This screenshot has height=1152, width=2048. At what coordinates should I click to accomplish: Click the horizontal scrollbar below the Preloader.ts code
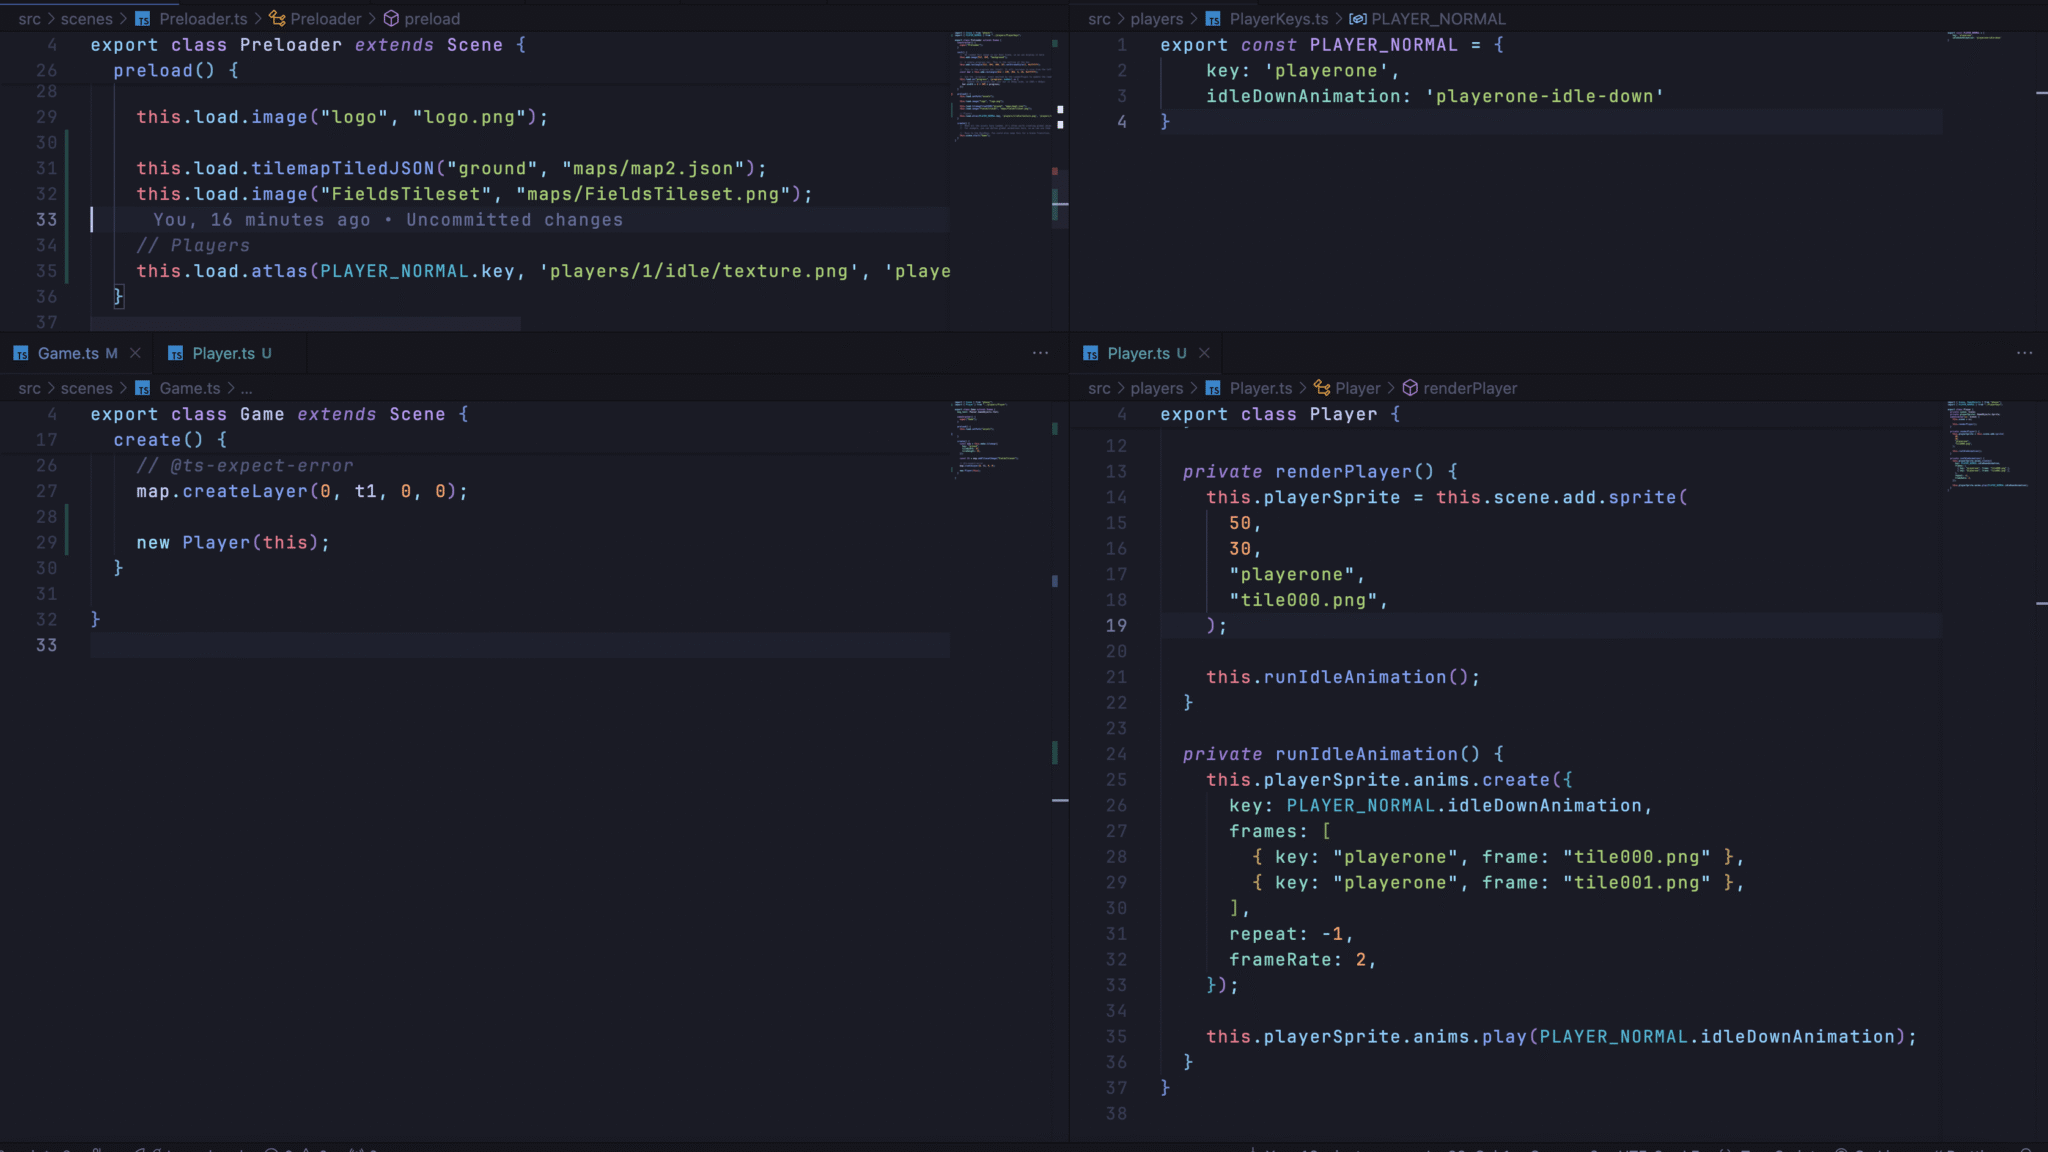coord(305,324)
